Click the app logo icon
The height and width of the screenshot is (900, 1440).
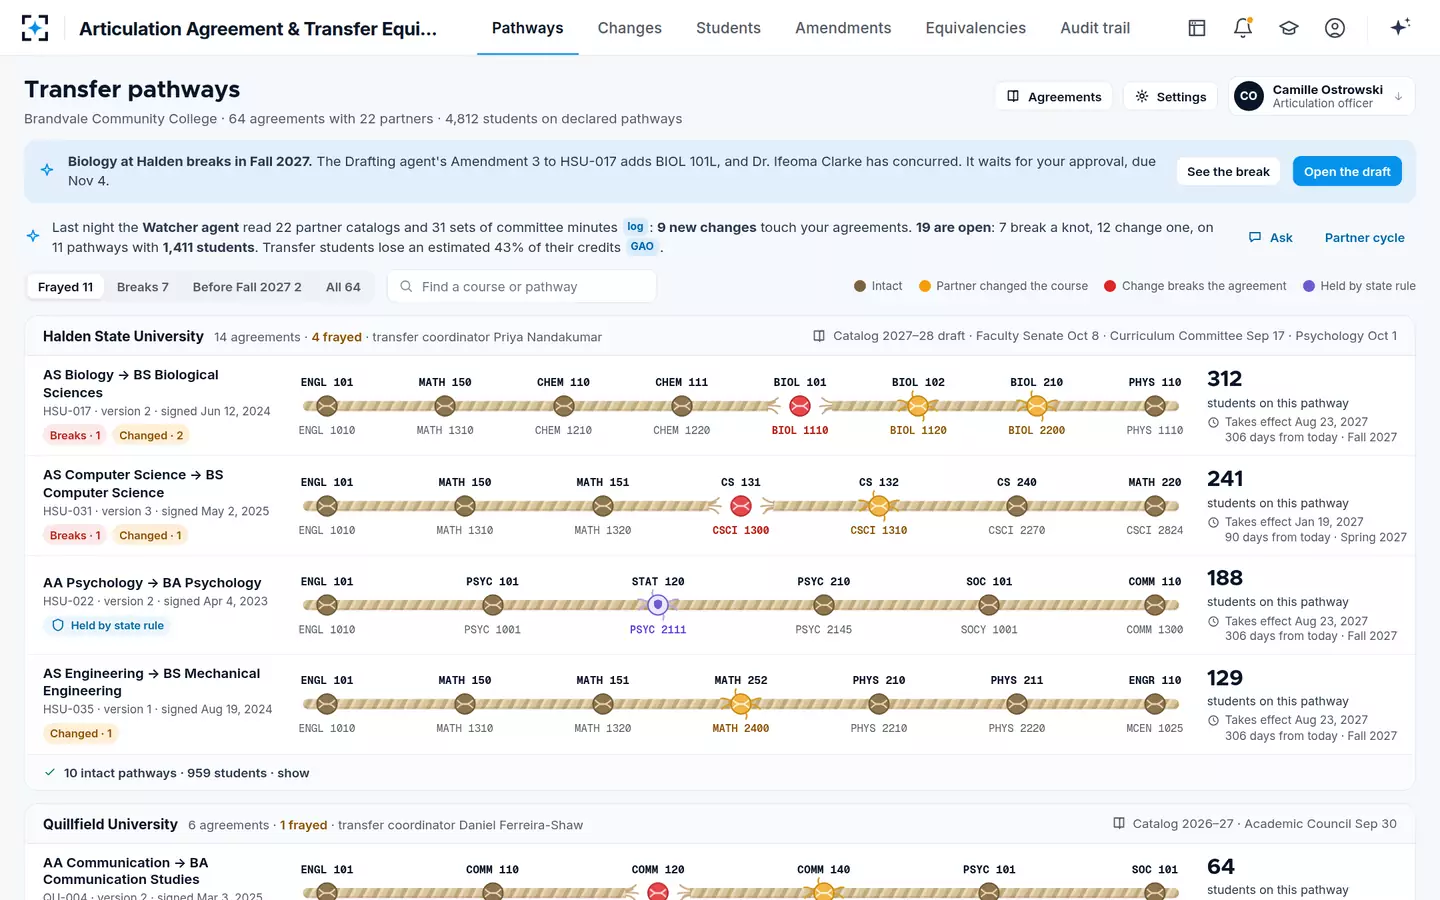(x=35, y=28)
